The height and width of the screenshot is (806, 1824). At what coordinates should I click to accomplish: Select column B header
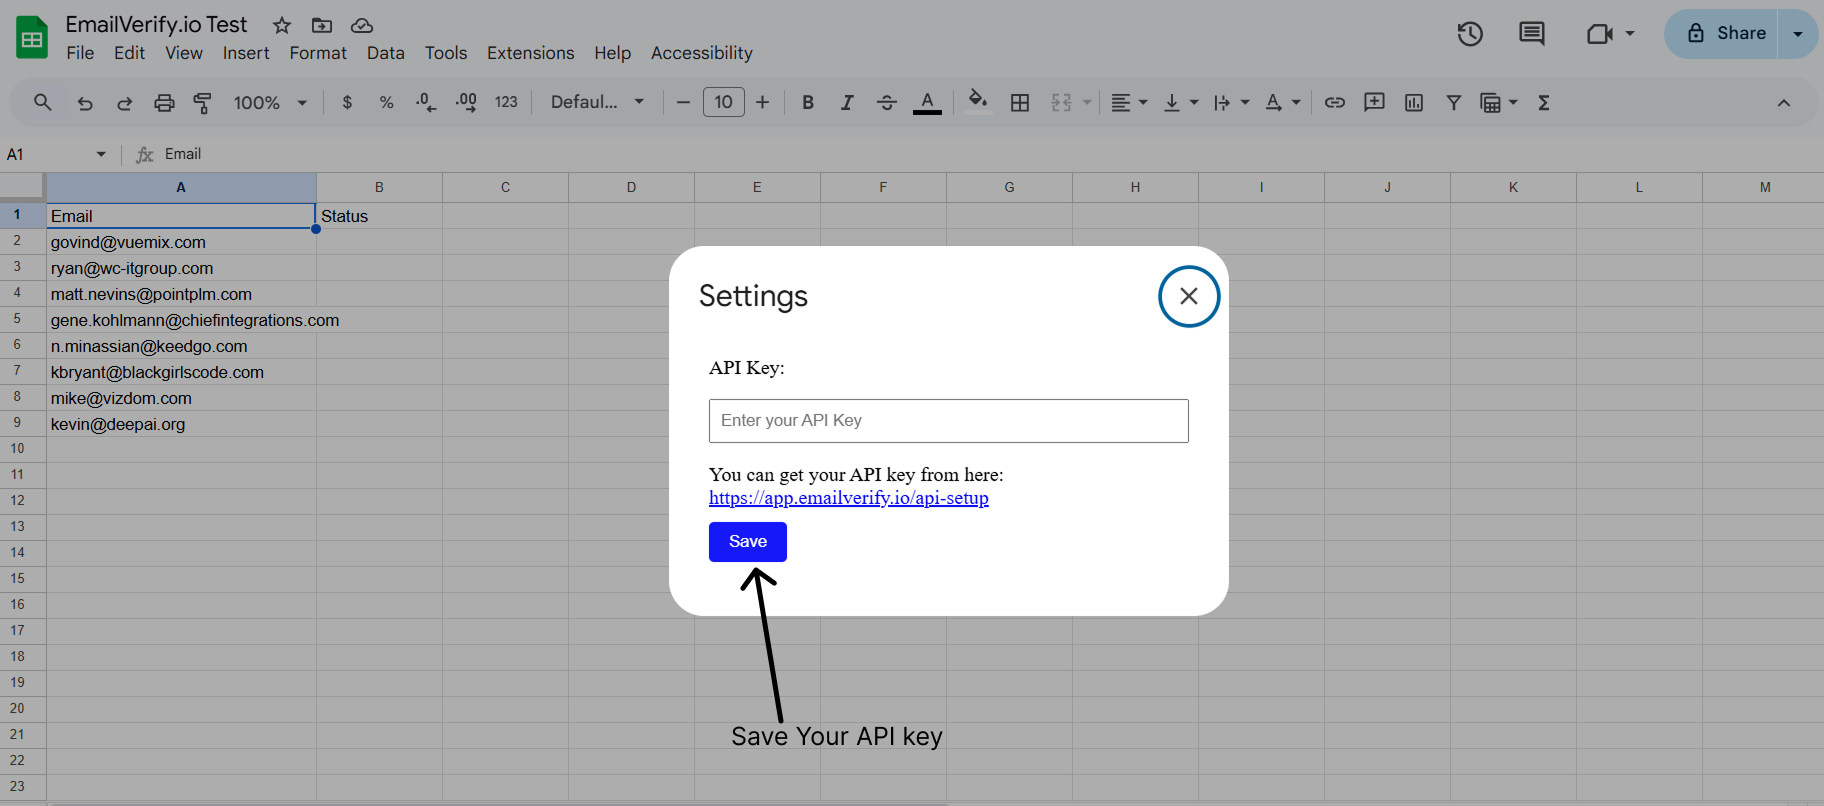pyautogui.click(x=380, y=187)
